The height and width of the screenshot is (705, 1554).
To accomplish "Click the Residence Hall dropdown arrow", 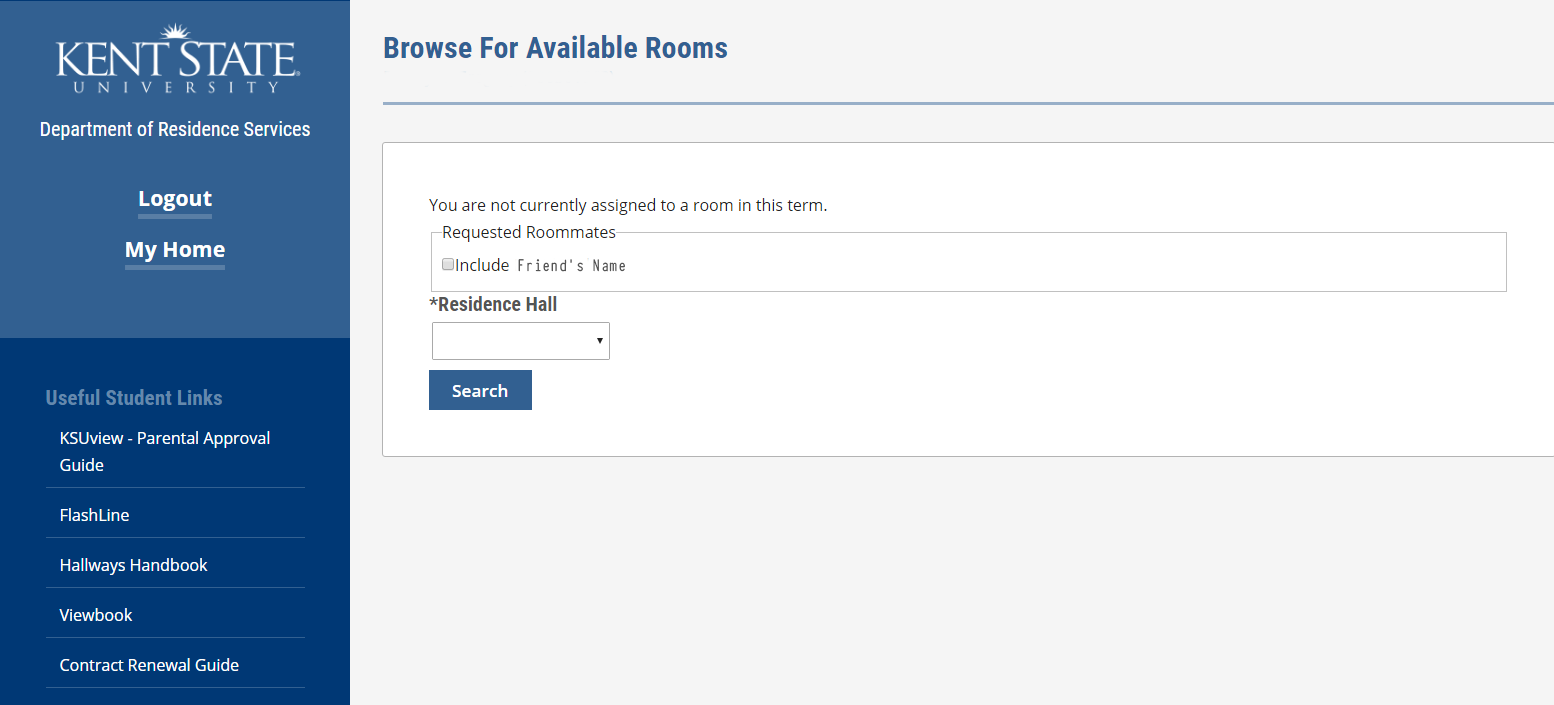I will pyautogui.click(x=599, y=341).
